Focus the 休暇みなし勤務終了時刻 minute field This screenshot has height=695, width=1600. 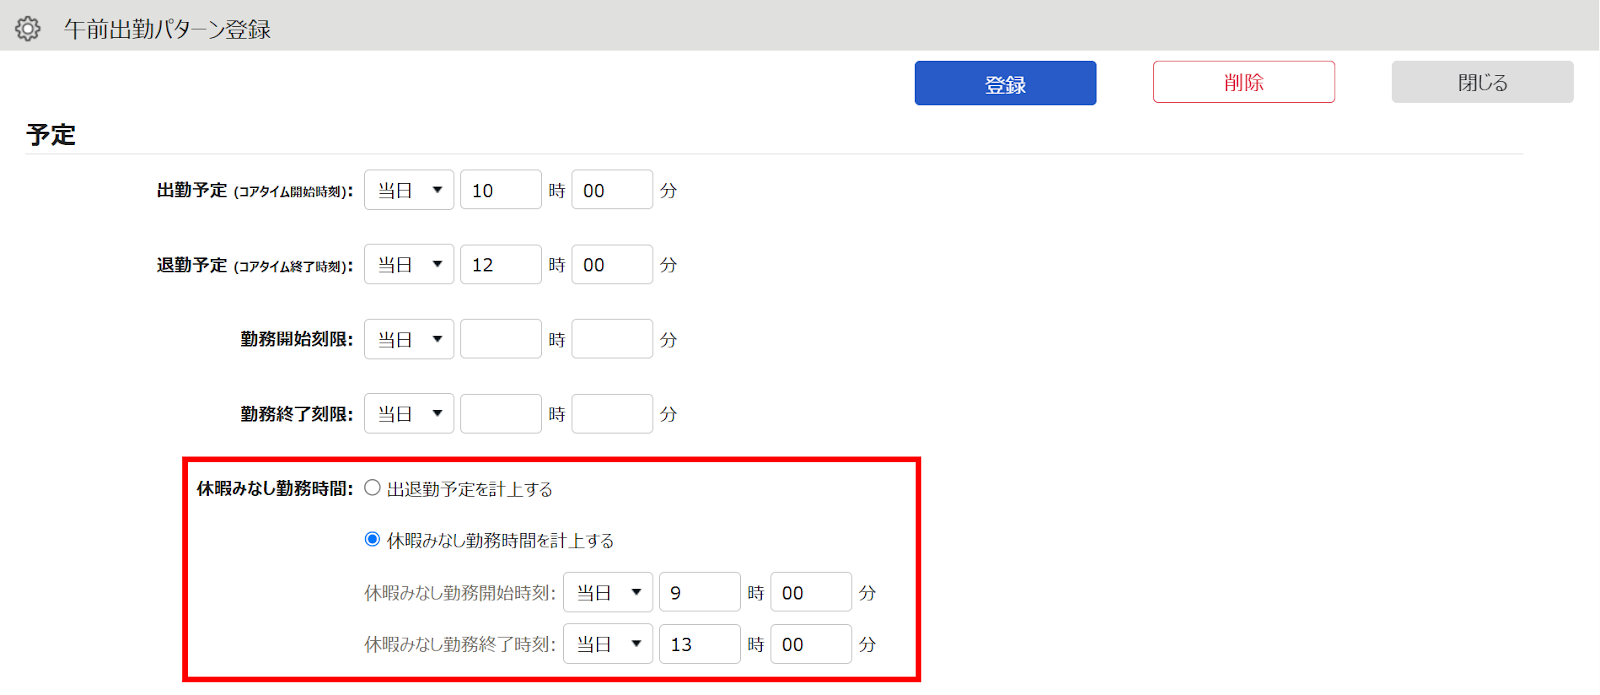(810, 644)
